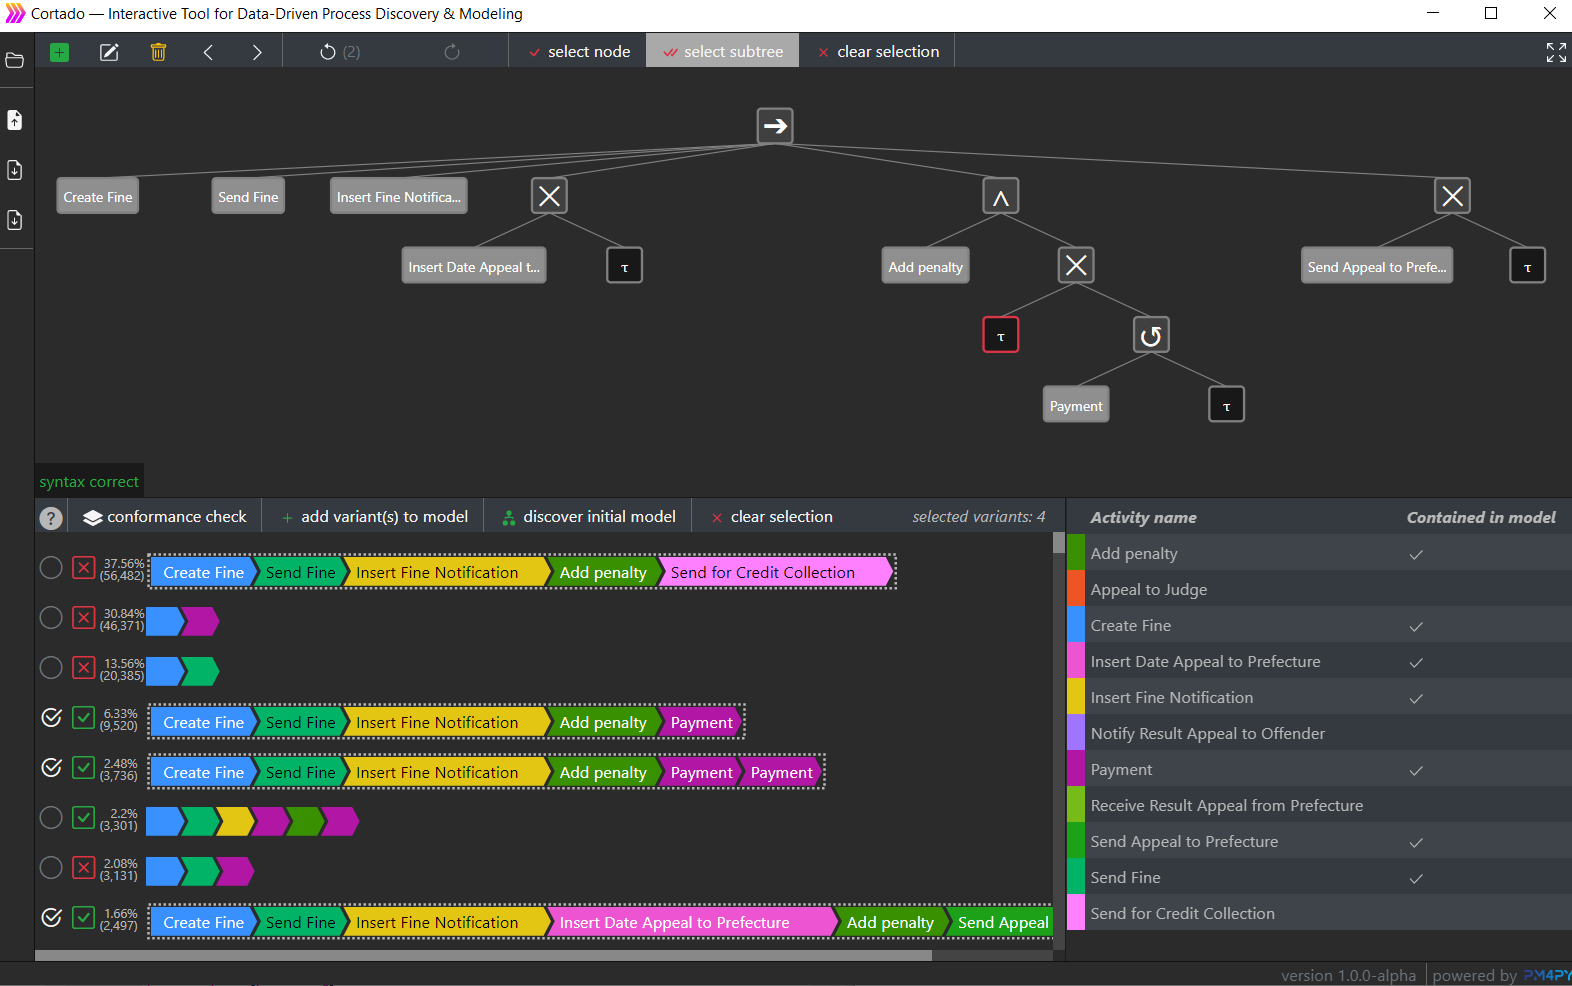This screenshot has width=1572, height=986.
Task: Click red conformance X of 37.56% variant
Action: tap(84, 568)
